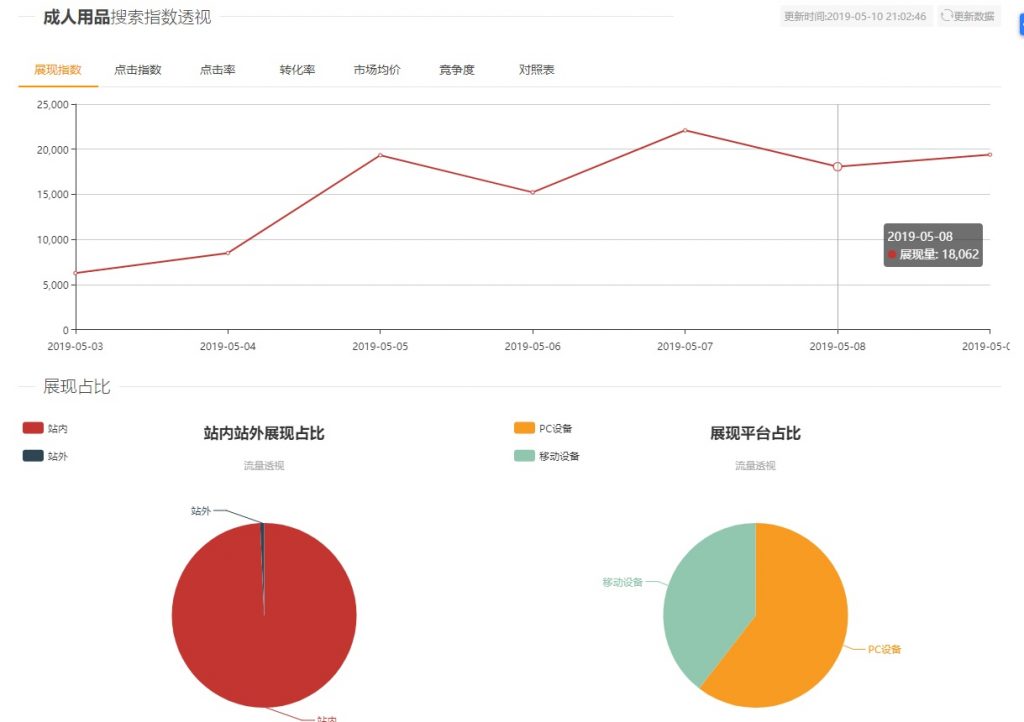Click the 成人用品搜索指数透视 page title
The image size is (1024, 722).
127,17
